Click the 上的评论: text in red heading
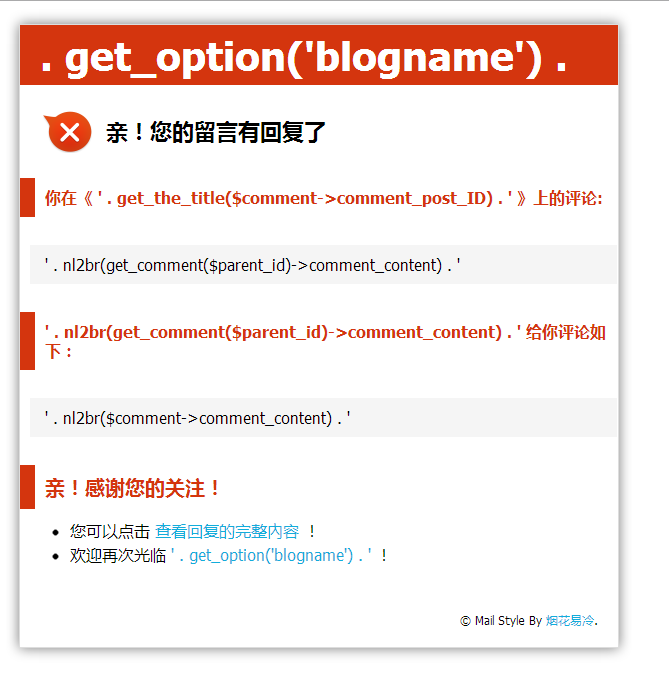The image size is (669, 688). (568, 198)
